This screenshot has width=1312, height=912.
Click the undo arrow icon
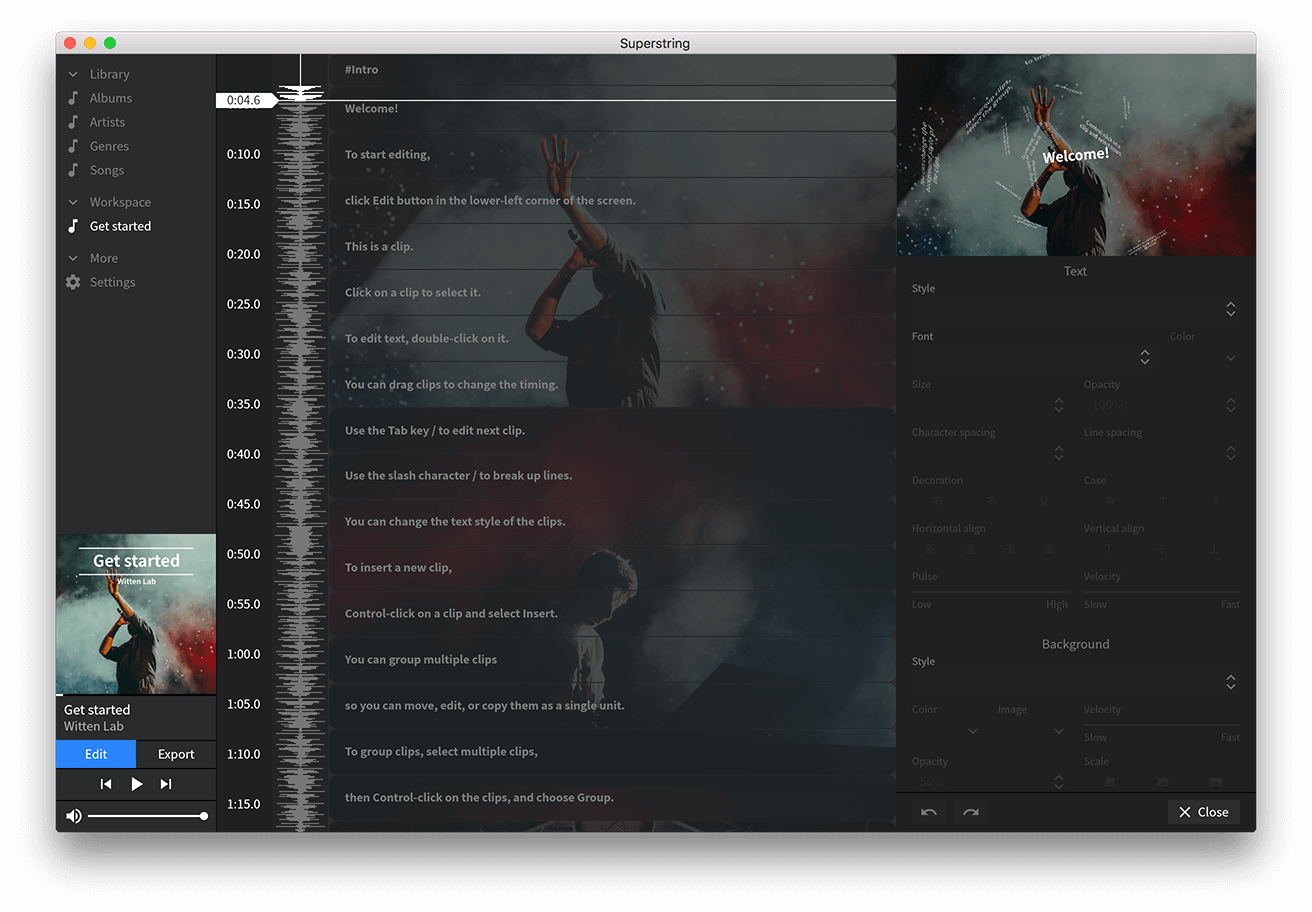click(929, 812)
